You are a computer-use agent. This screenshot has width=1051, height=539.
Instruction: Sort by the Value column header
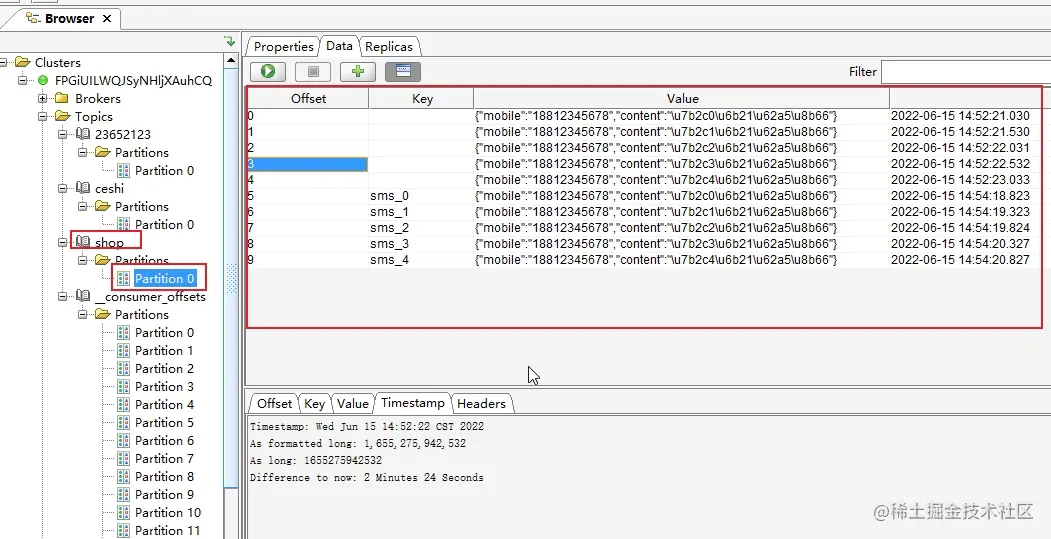click(682, 99)
